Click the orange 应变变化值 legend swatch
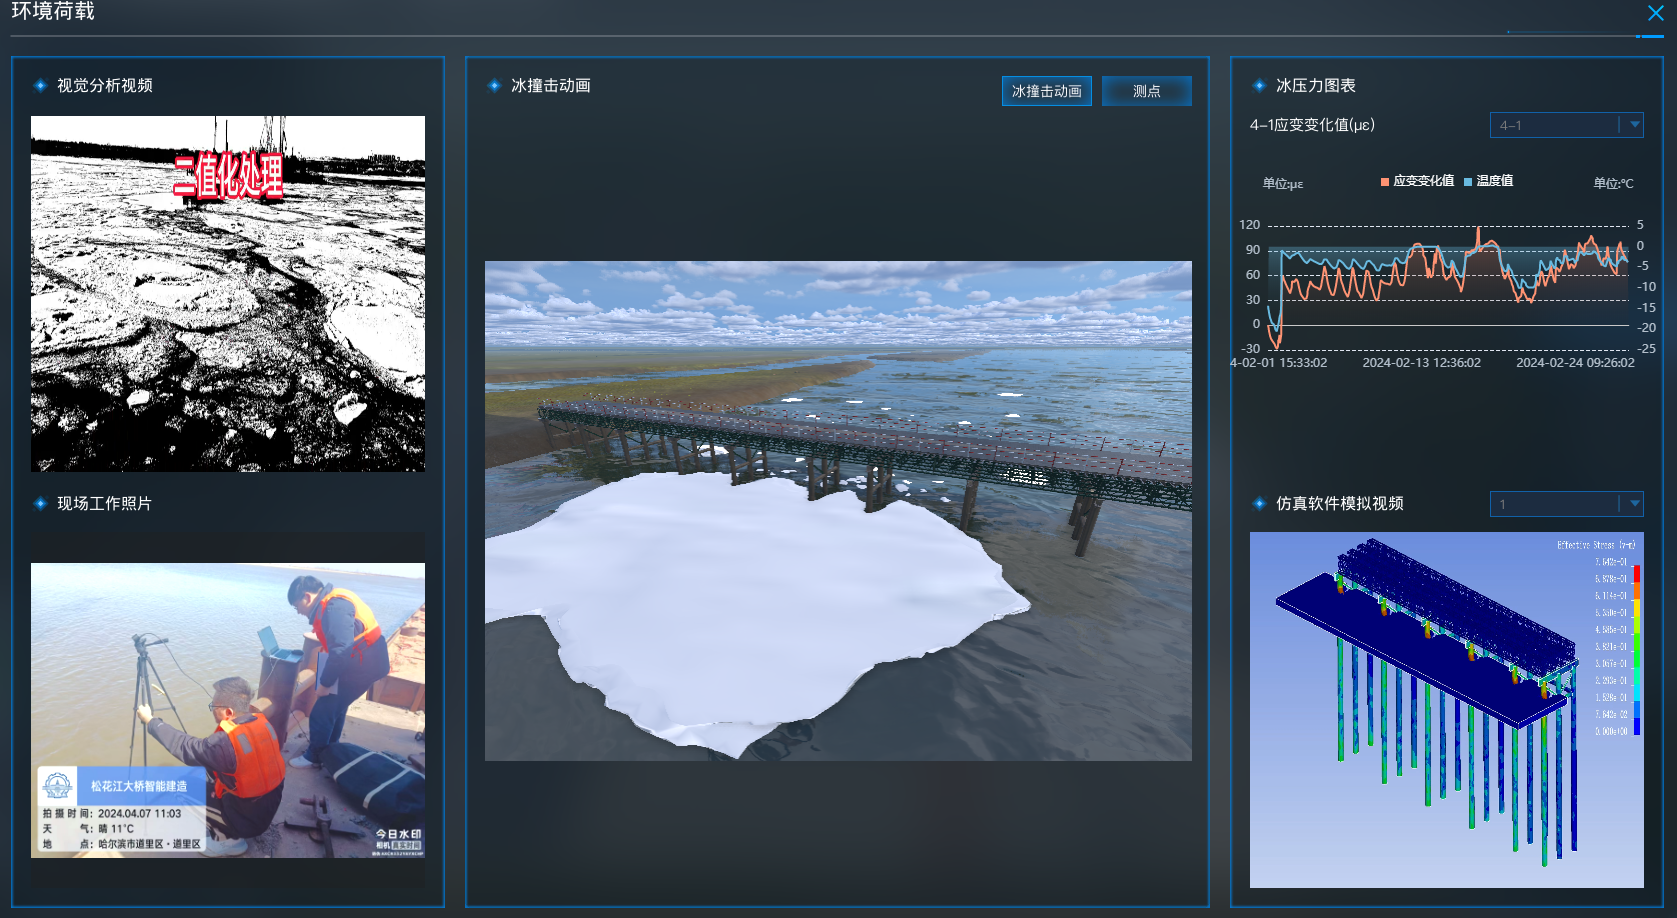1677x918 pixels. click(1385, 182)
